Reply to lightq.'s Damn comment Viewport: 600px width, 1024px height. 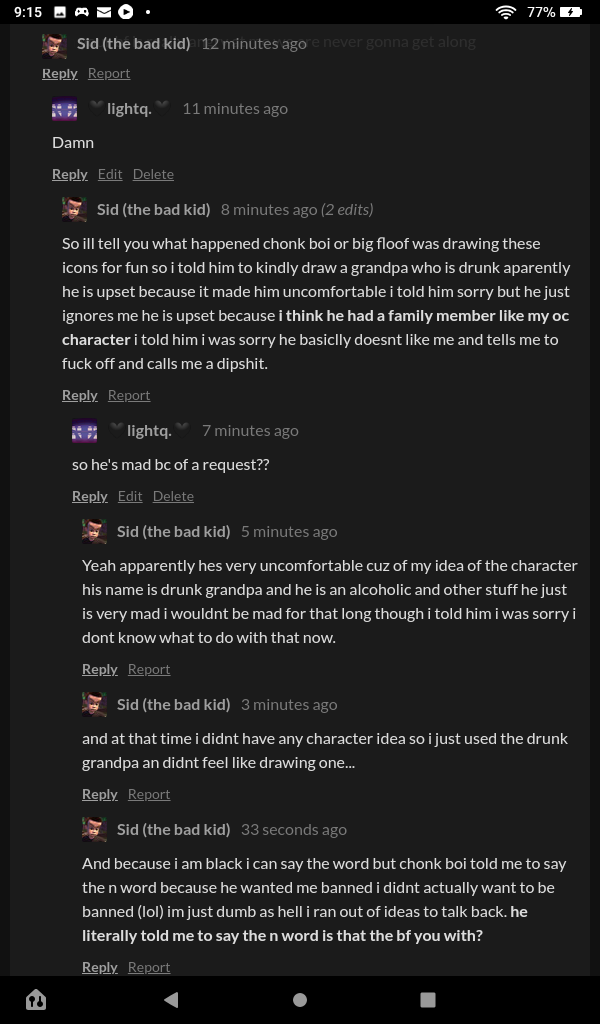69,174
